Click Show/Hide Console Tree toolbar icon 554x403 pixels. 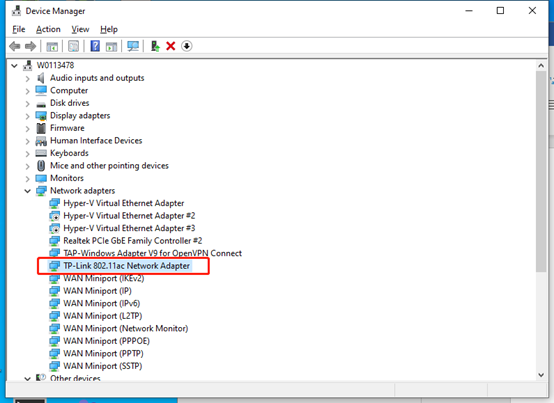coord(52,46)
